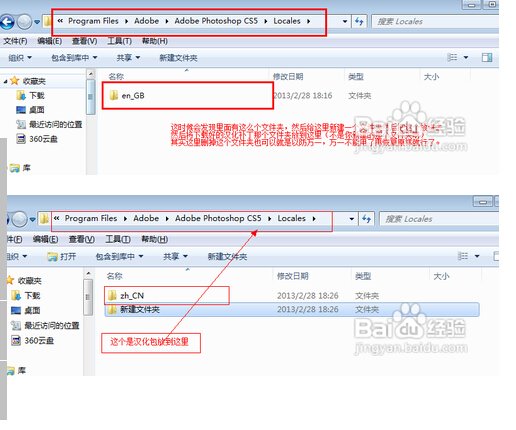Open the 工具(T) menu in the top window
516x430 pixels.
pos(119,41)
